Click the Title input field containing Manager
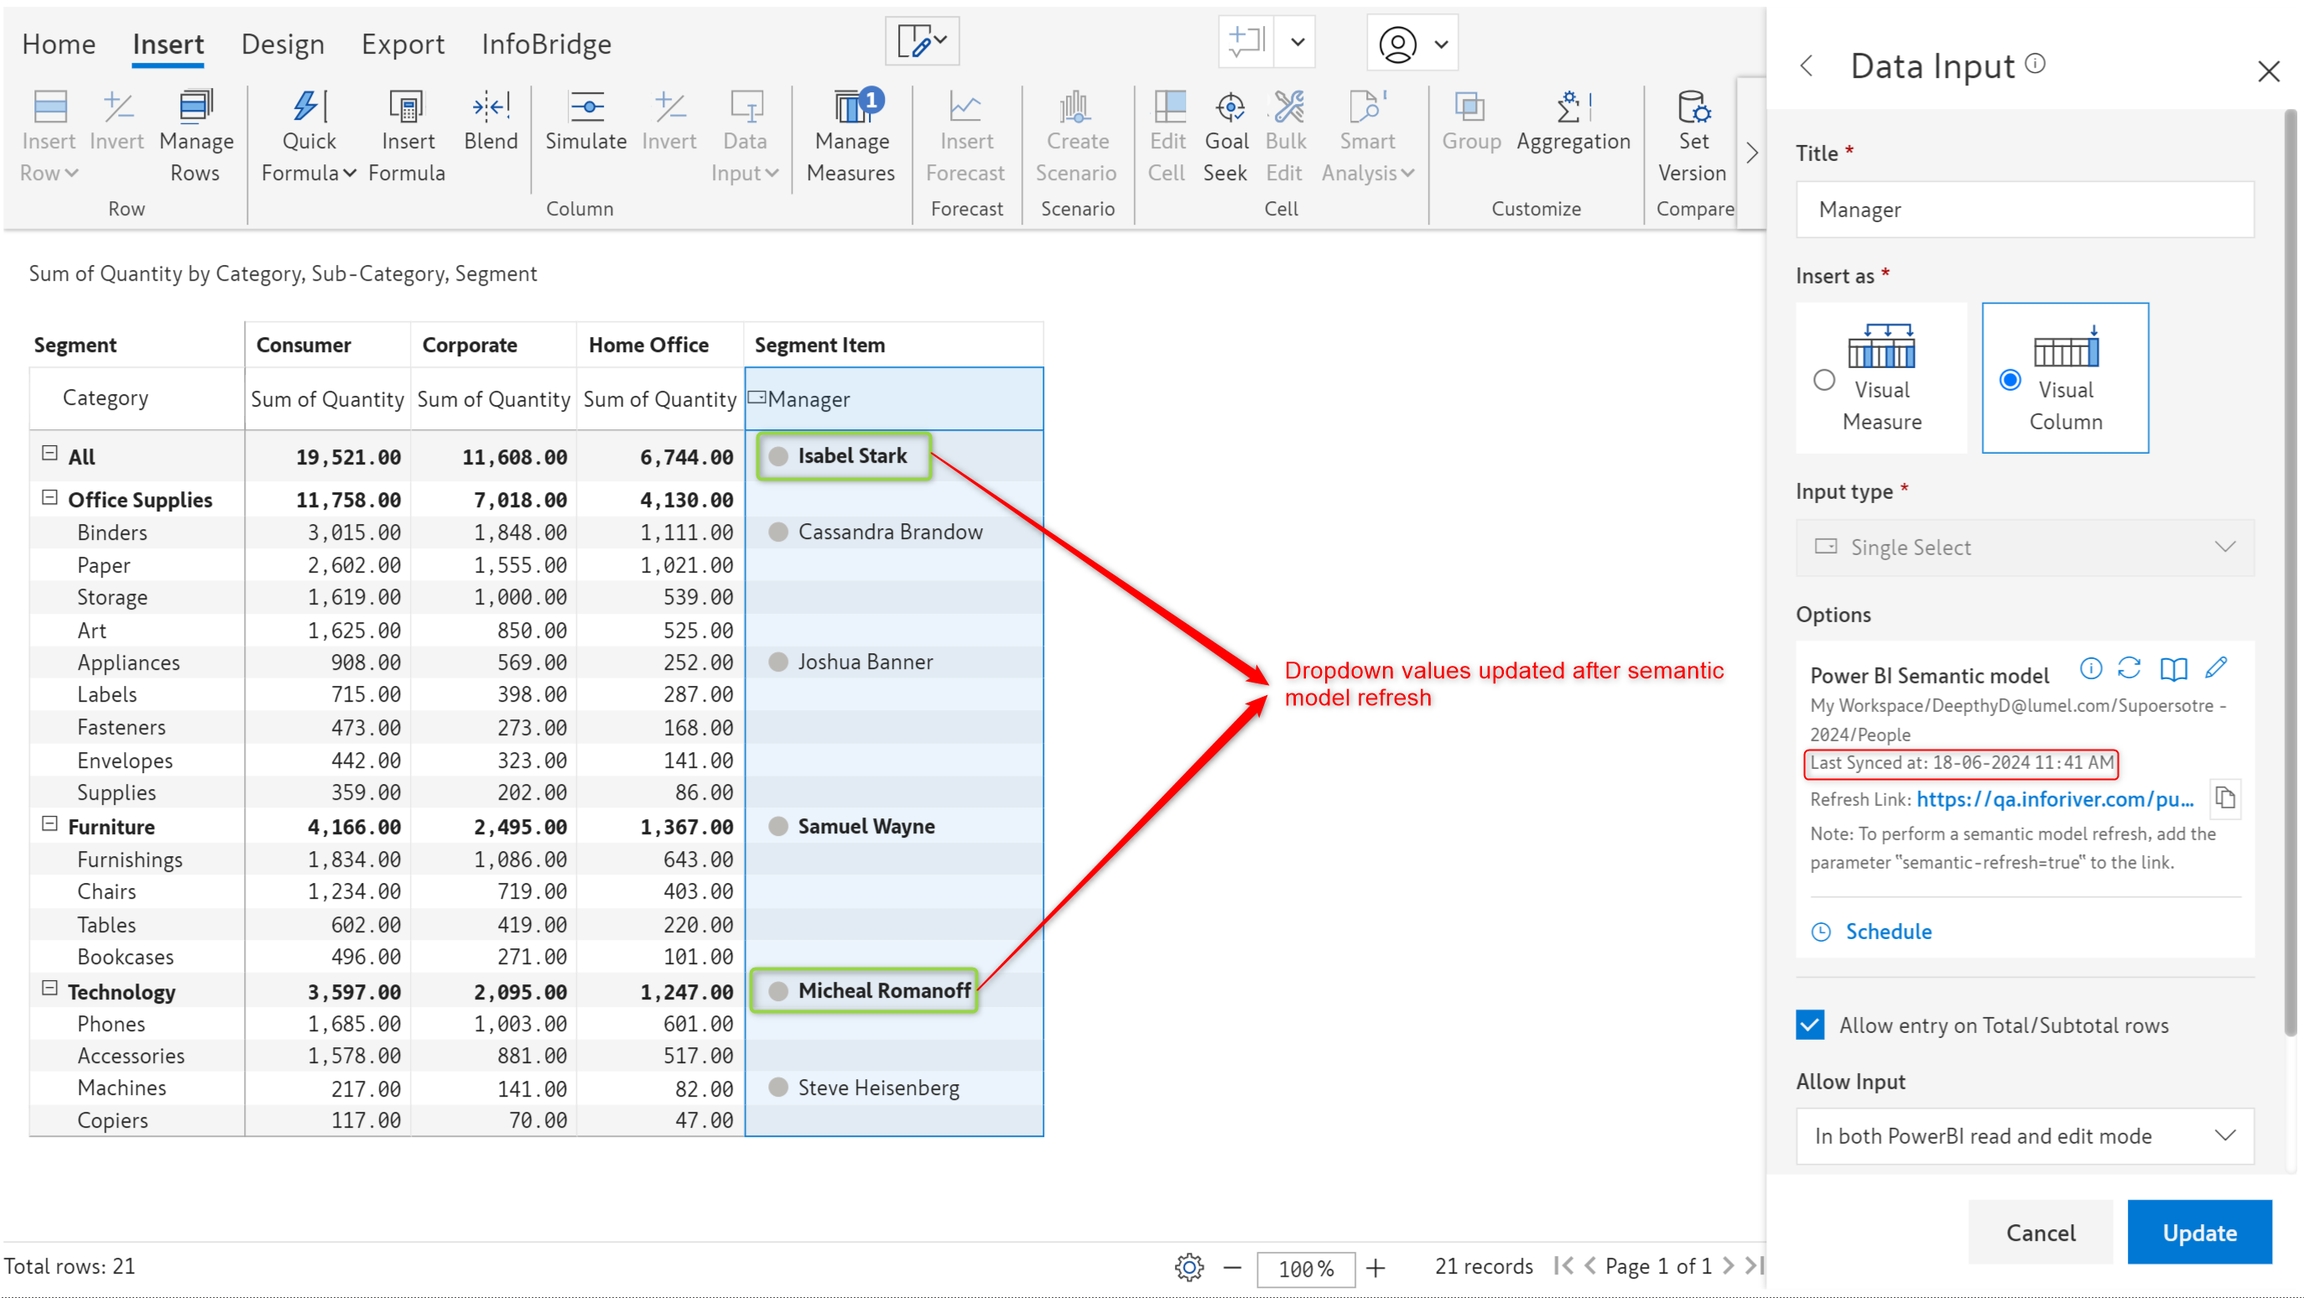2304x1298 pixels. click(x=2024, y=209)
